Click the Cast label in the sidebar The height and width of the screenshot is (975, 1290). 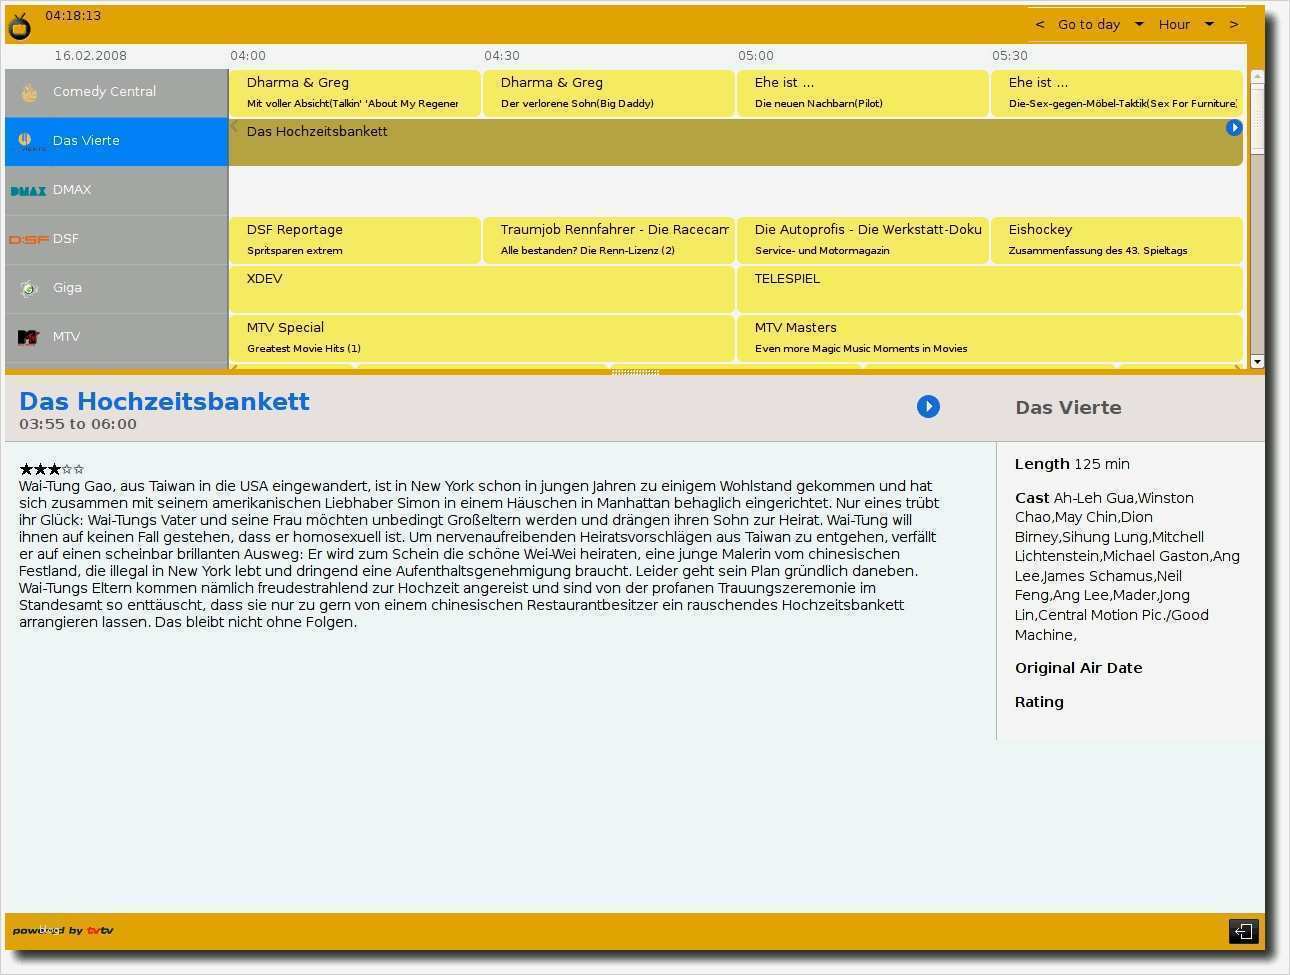pos(1032,498)
